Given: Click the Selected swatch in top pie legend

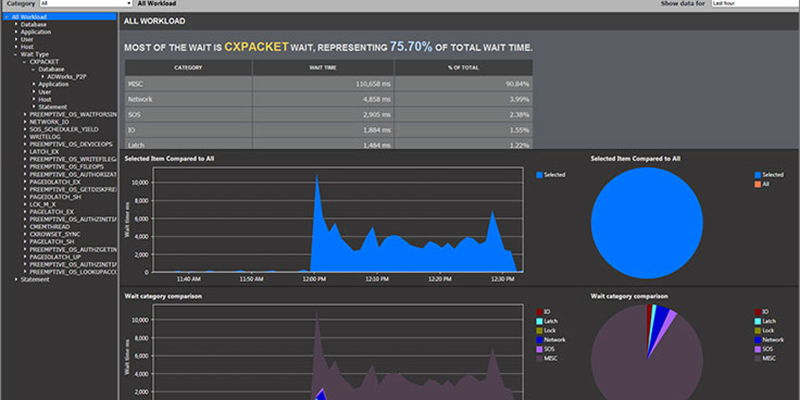Looking at the screenshot, I should coord(758,175).
